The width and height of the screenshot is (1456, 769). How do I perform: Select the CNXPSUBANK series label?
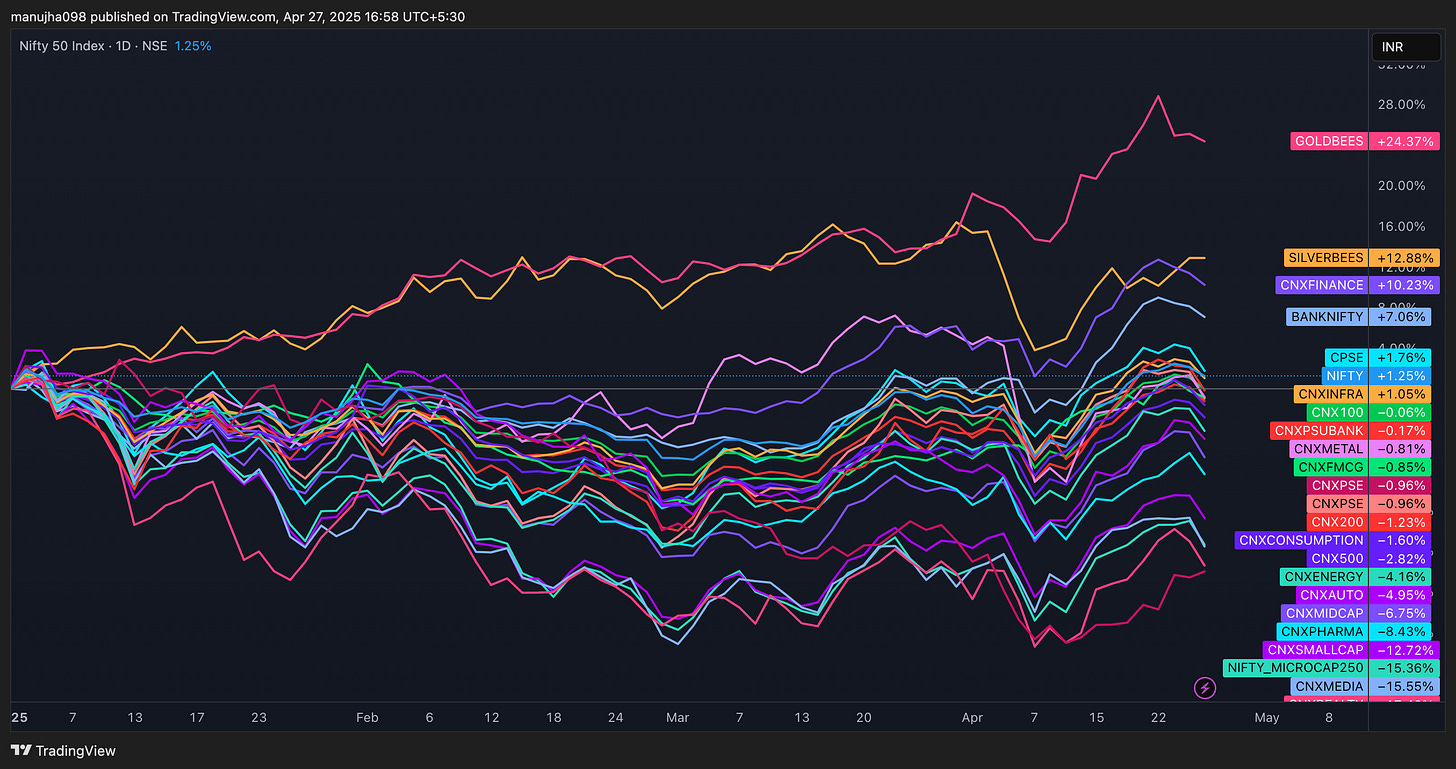[x=1320, y=430]
